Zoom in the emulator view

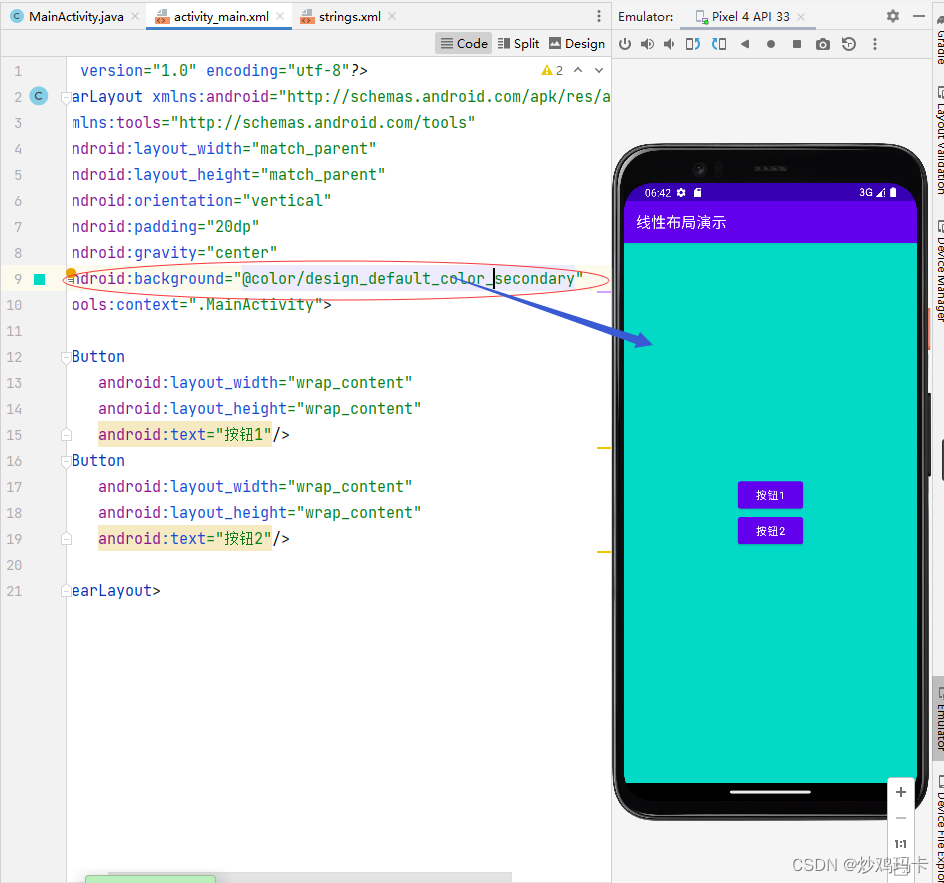[x=901, y=792]
